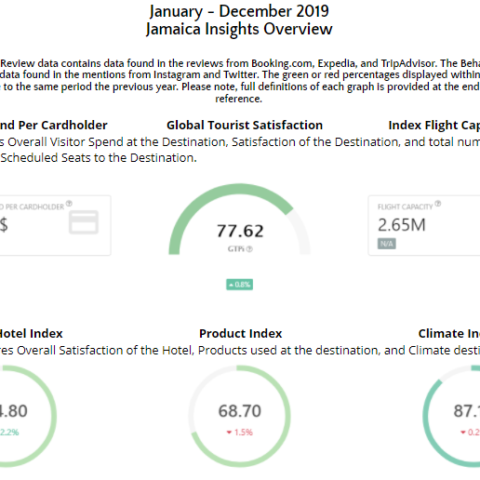Viewport: 480px width, 480px height.
Task: Click the dollar value in Spend card
Action: 4,225
